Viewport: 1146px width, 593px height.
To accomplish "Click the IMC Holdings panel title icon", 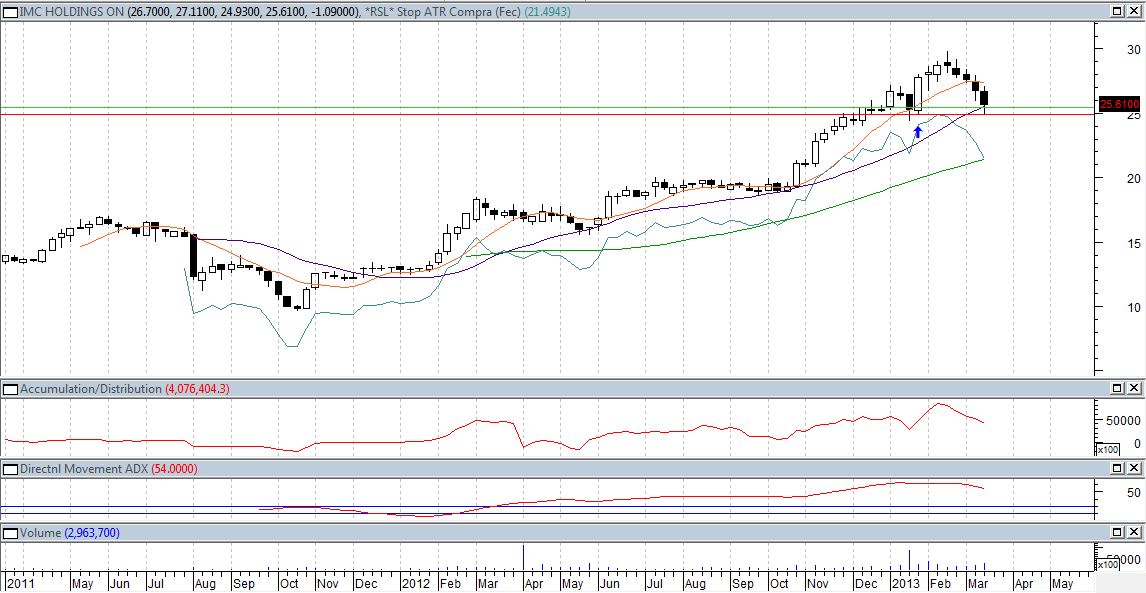I will coord(9,10).
